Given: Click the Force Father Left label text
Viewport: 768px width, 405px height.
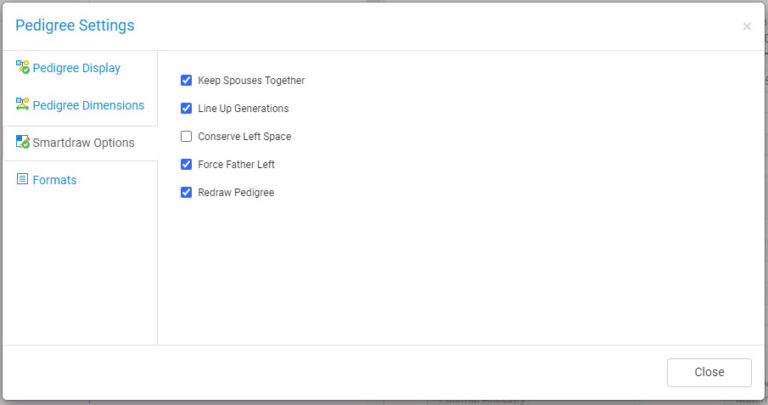Looking at the screenshot, I should 236,164.
